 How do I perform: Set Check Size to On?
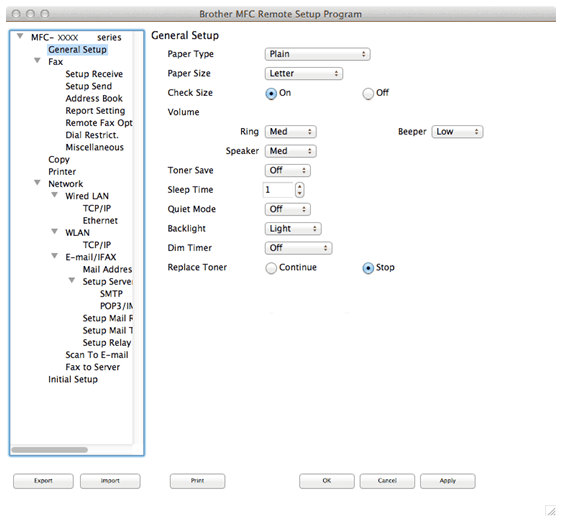pos(271,94)
